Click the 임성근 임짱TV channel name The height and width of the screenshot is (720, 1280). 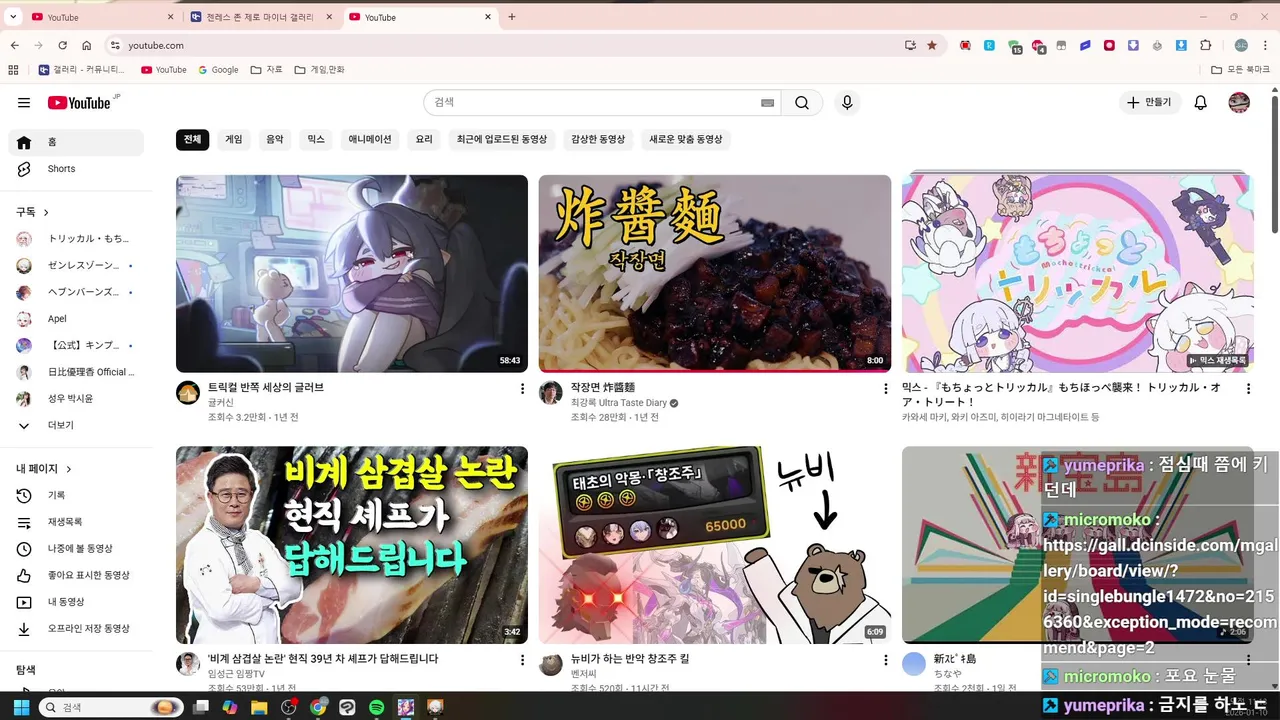click(236, 675)
